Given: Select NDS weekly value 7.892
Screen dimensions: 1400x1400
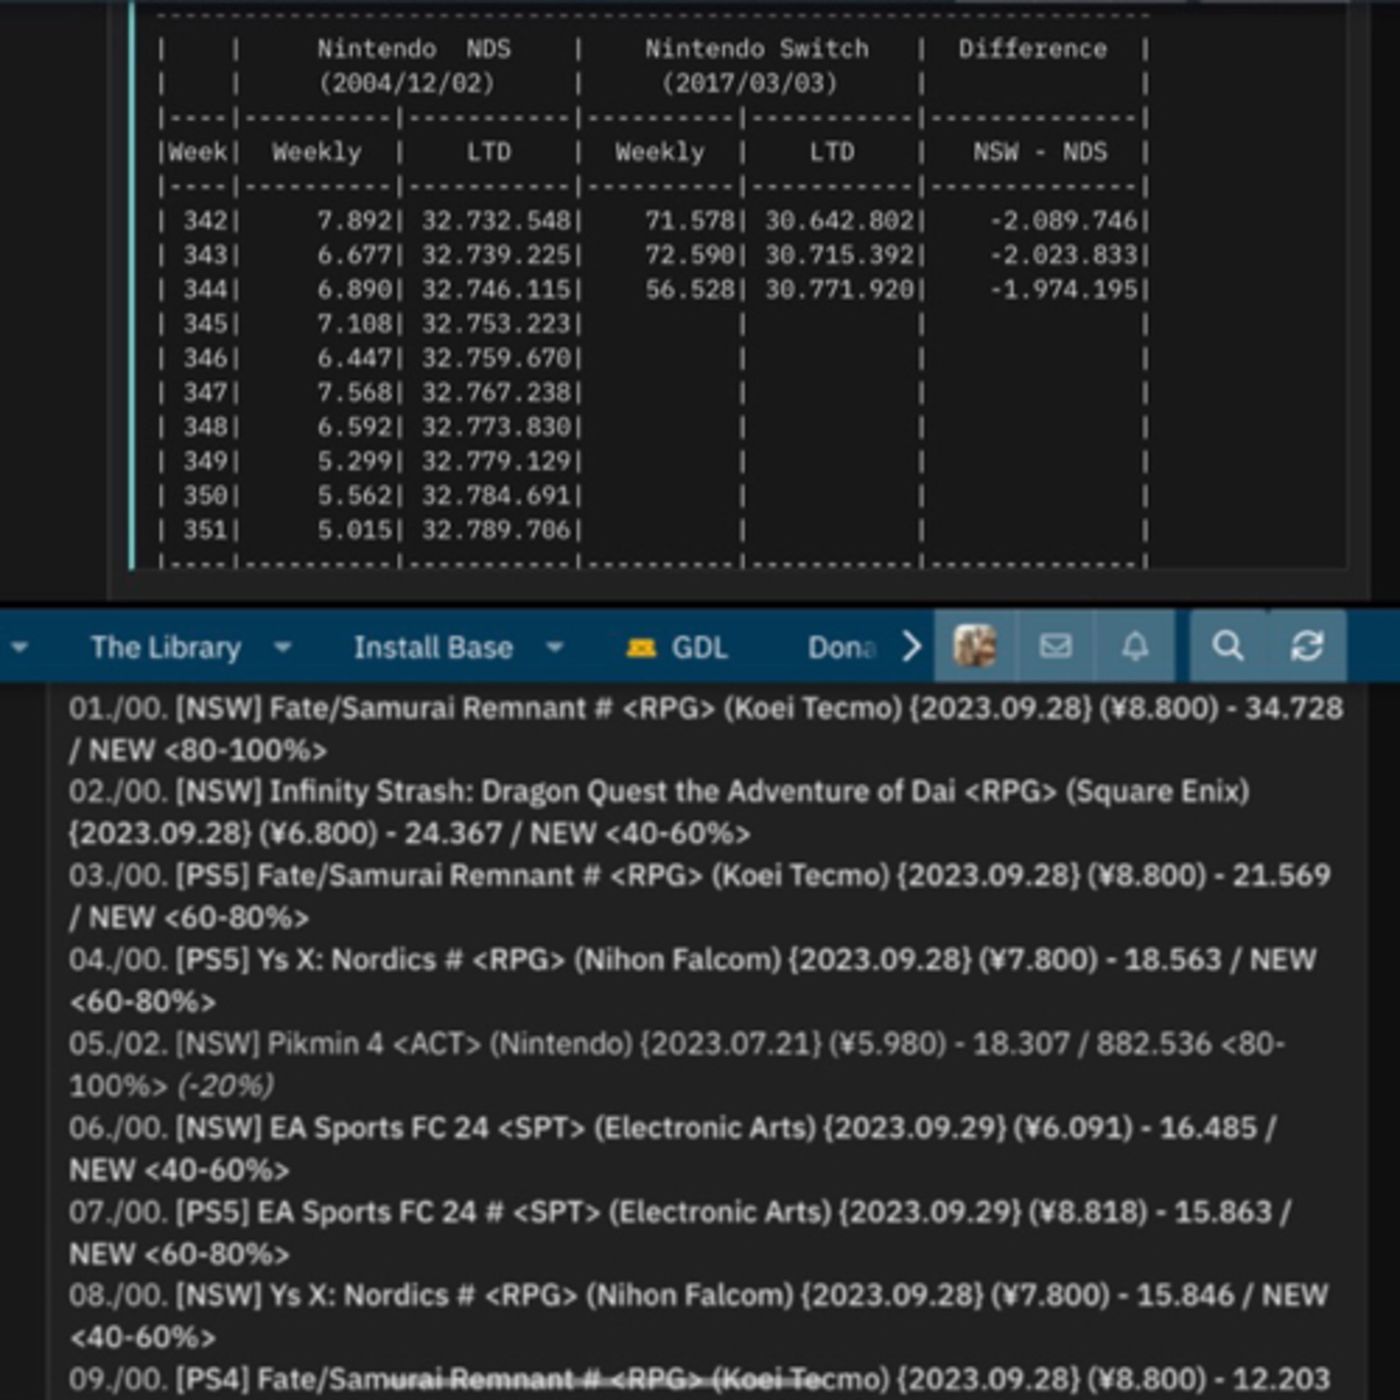Looking at the screenshot, I should [x=355, y=220].
